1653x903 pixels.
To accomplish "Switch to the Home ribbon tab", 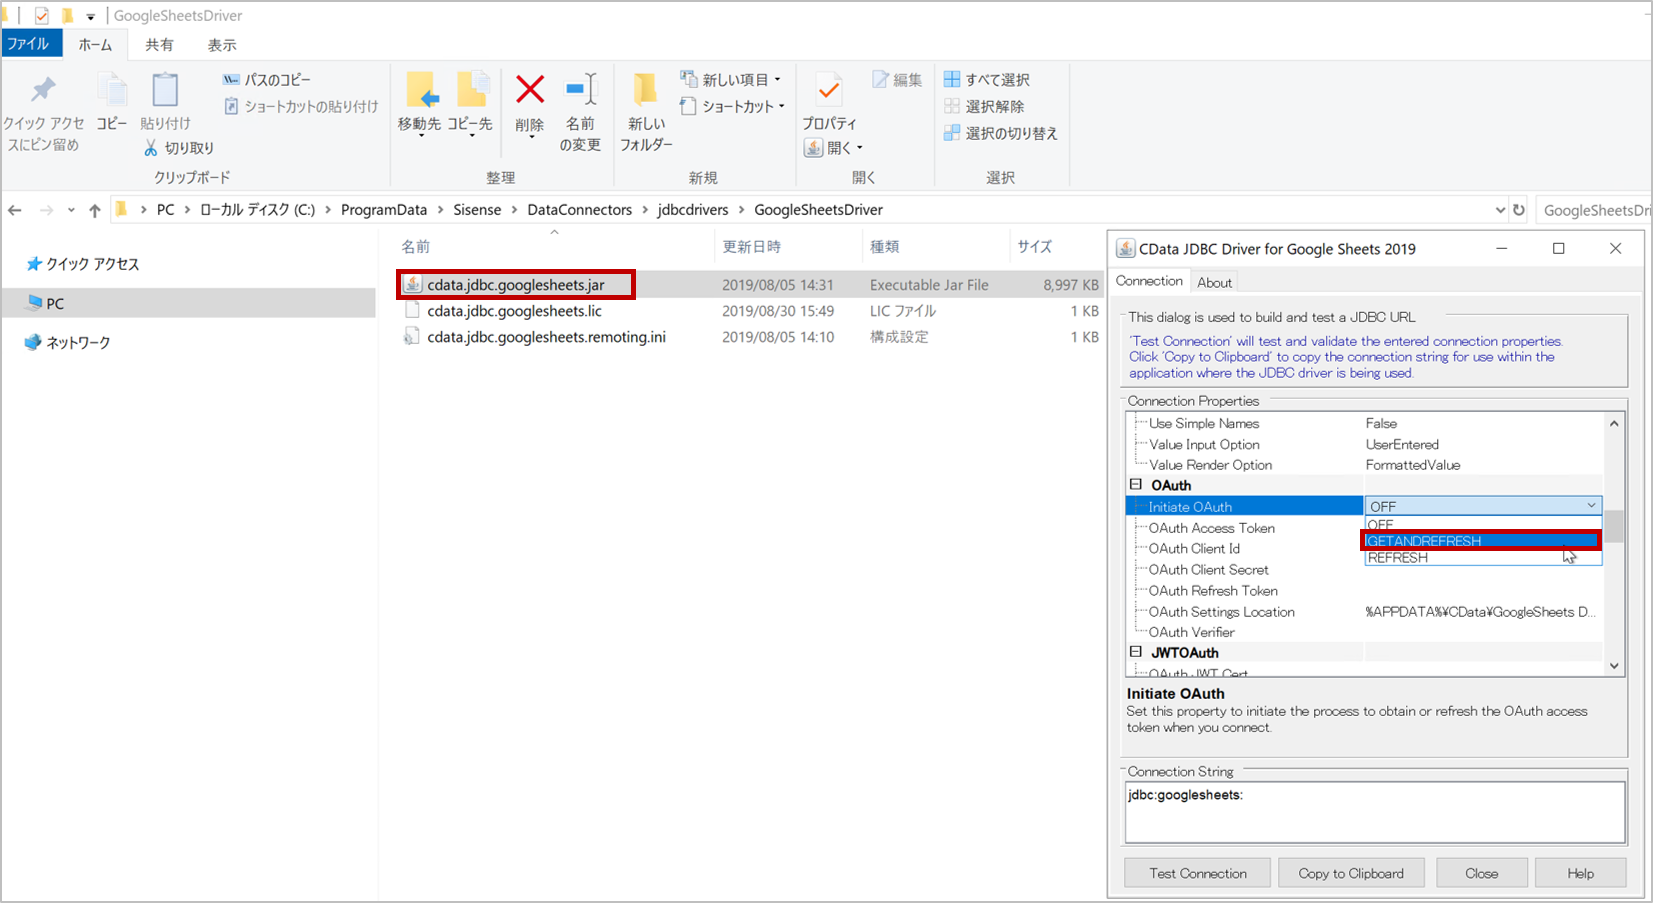I will pos(96,44).
